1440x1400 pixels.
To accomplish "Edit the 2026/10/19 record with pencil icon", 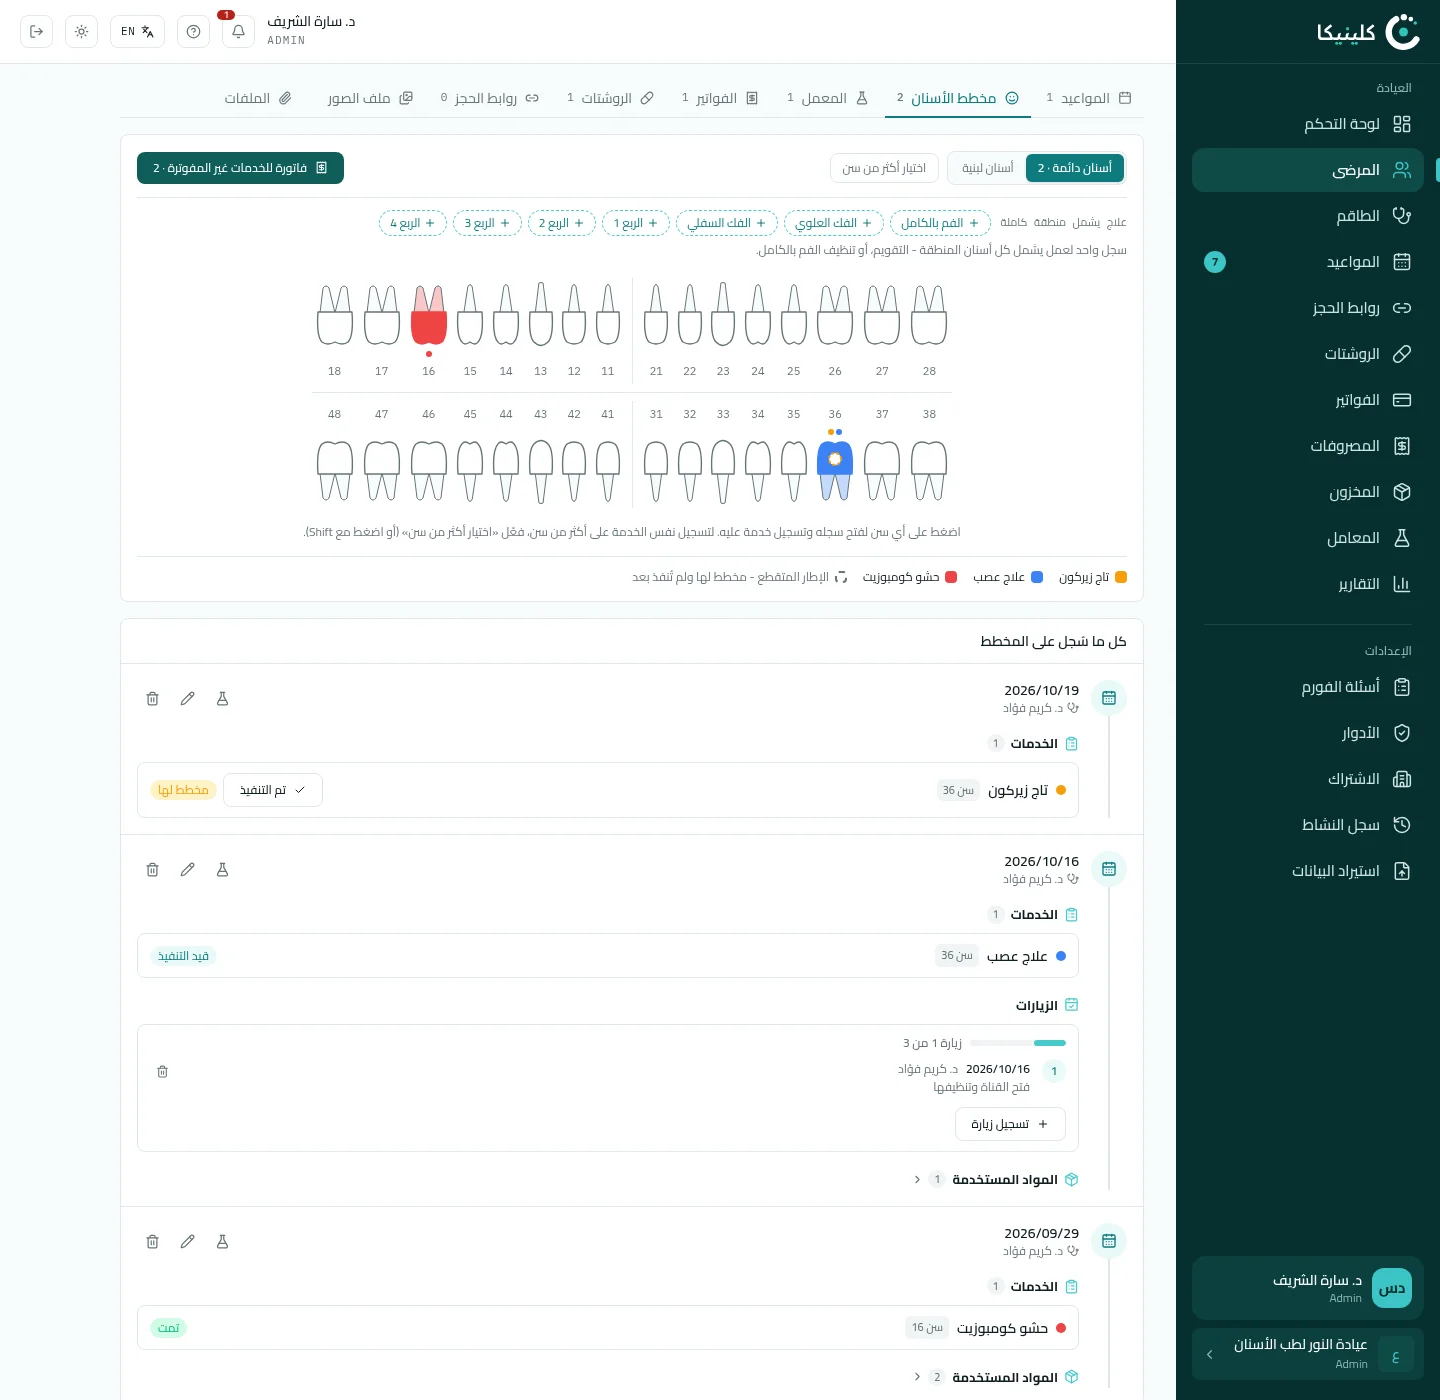I will click(187, 699).
